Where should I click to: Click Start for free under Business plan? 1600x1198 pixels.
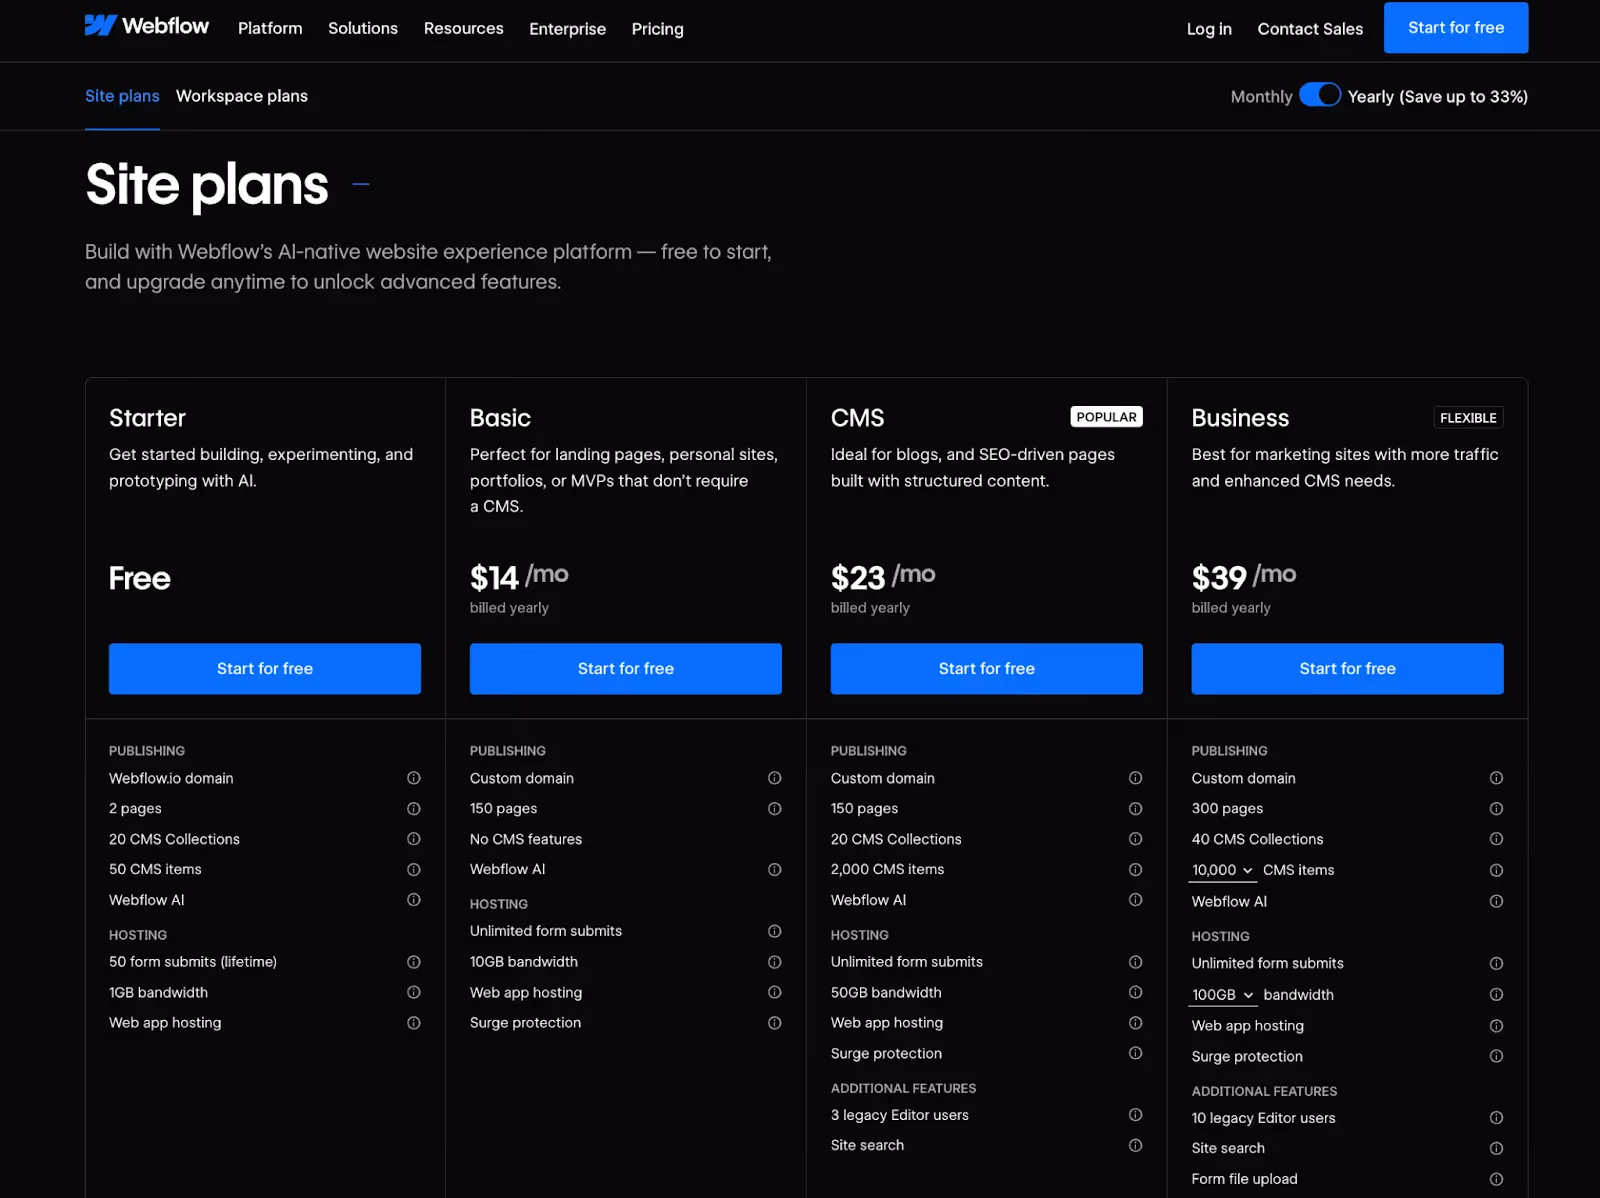click(1348, 669)
